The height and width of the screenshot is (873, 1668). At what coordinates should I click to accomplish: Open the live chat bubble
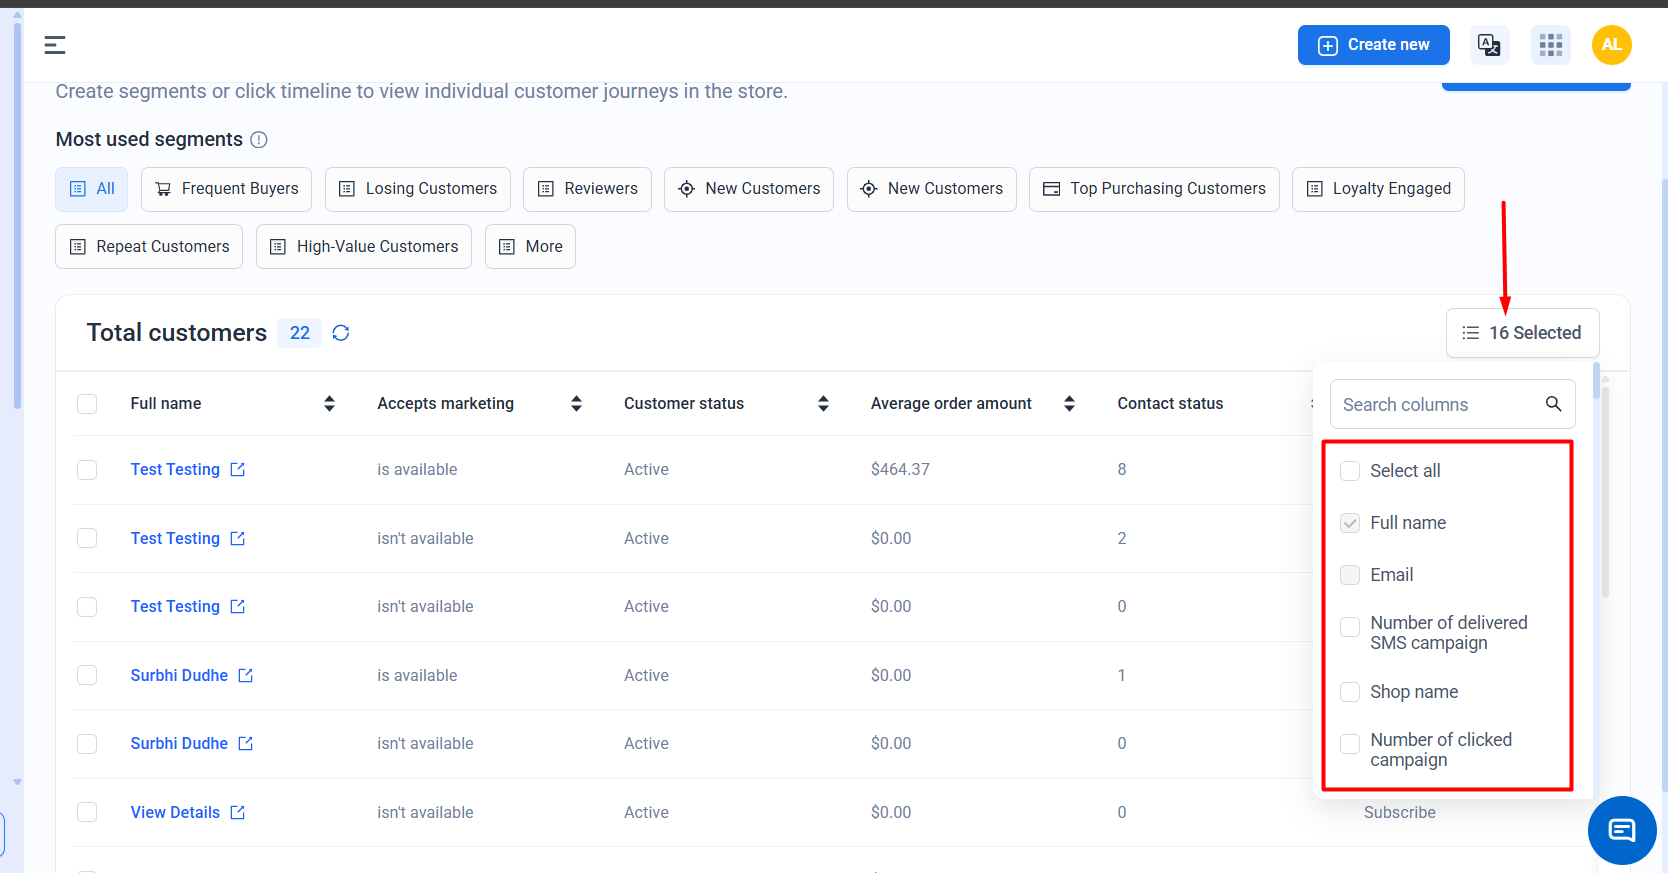(x=1621, y=830)
